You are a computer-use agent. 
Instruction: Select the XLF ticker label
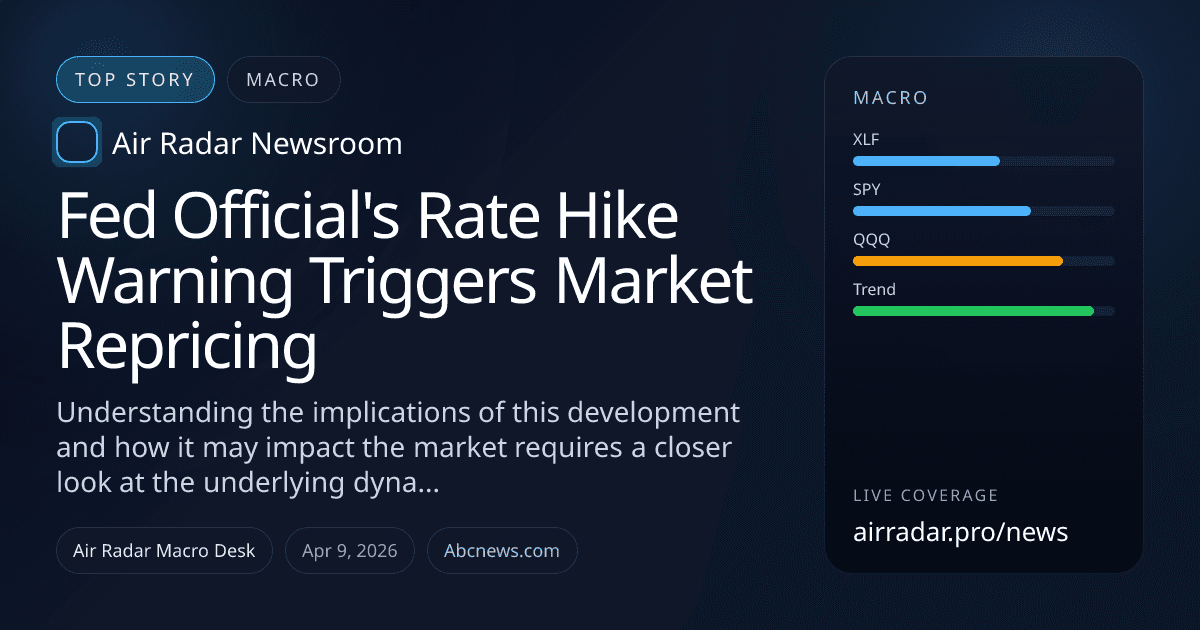866,140
